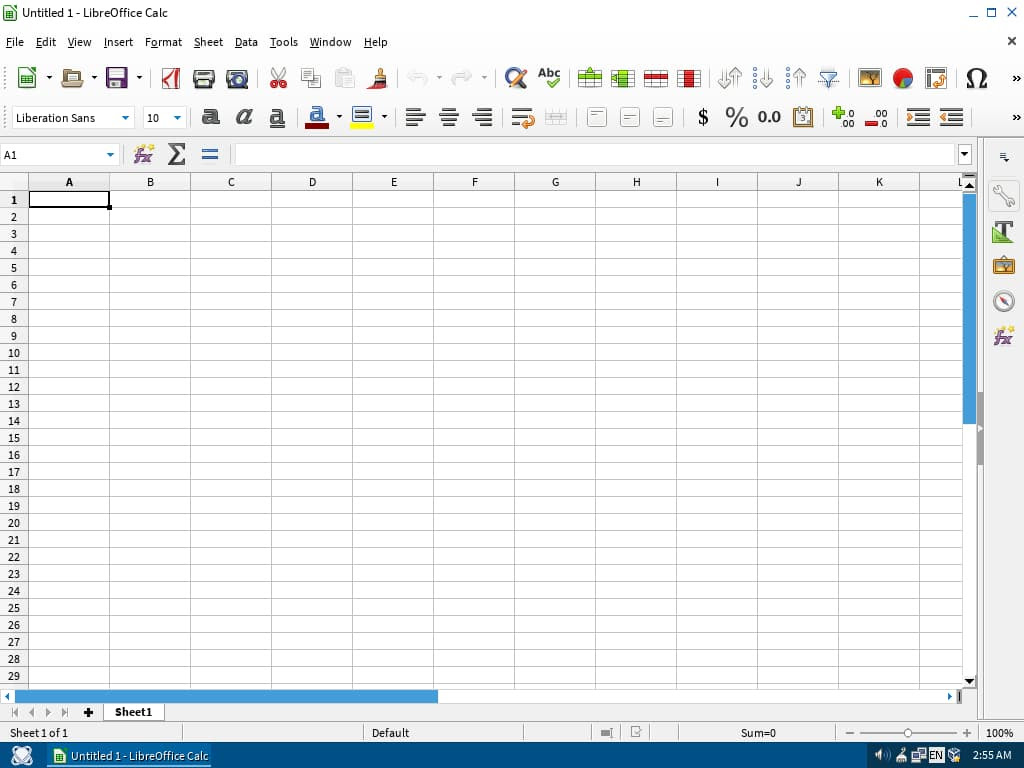Expand the Name Box dropdown

coord(112,155)
